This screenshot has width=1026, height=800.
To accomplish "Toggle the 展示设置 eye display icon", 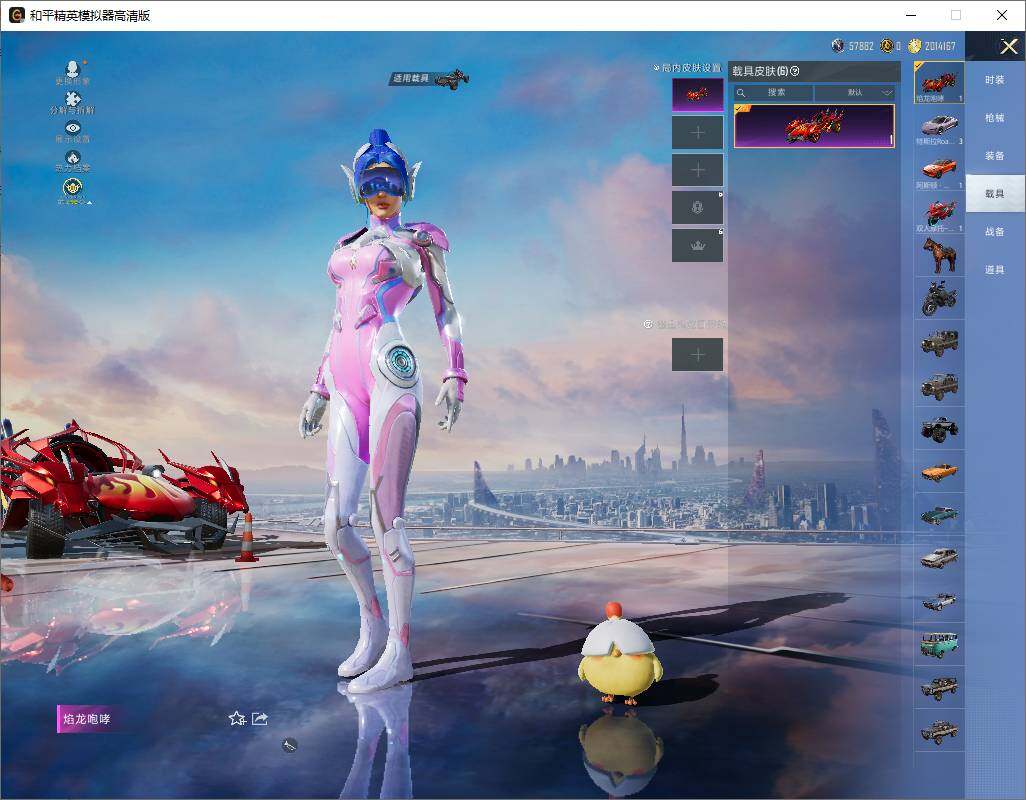I will coord(73,128).
